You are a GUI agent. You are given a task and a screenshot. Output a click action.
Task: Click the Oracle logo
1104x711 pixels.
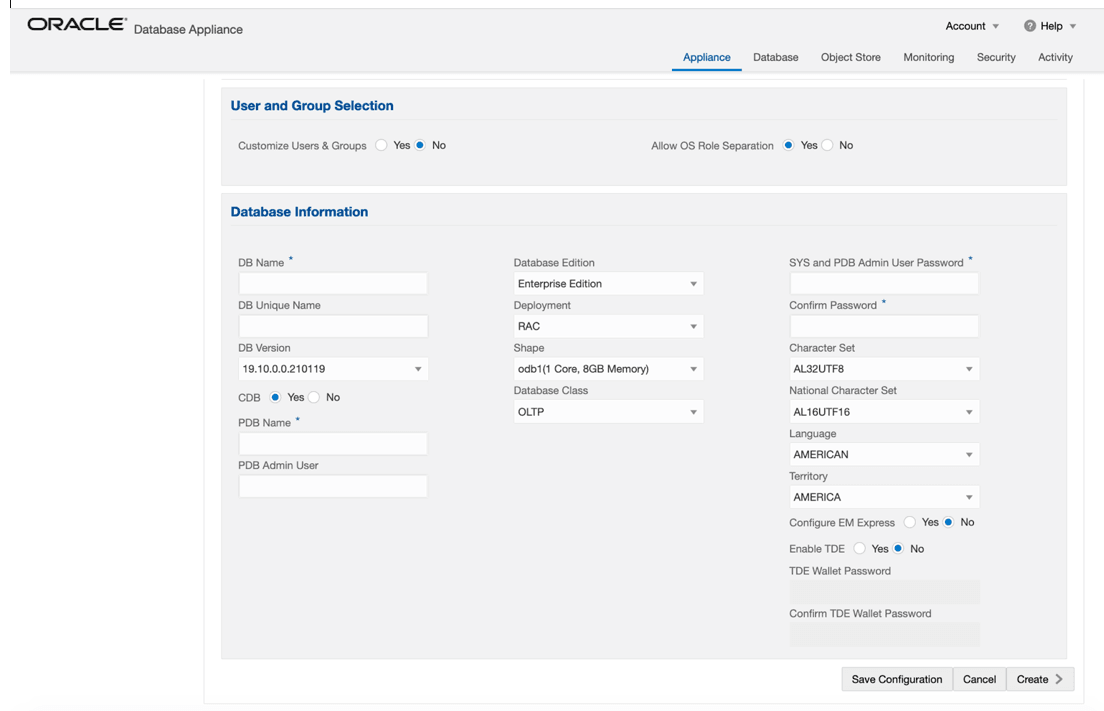(77, 24)
